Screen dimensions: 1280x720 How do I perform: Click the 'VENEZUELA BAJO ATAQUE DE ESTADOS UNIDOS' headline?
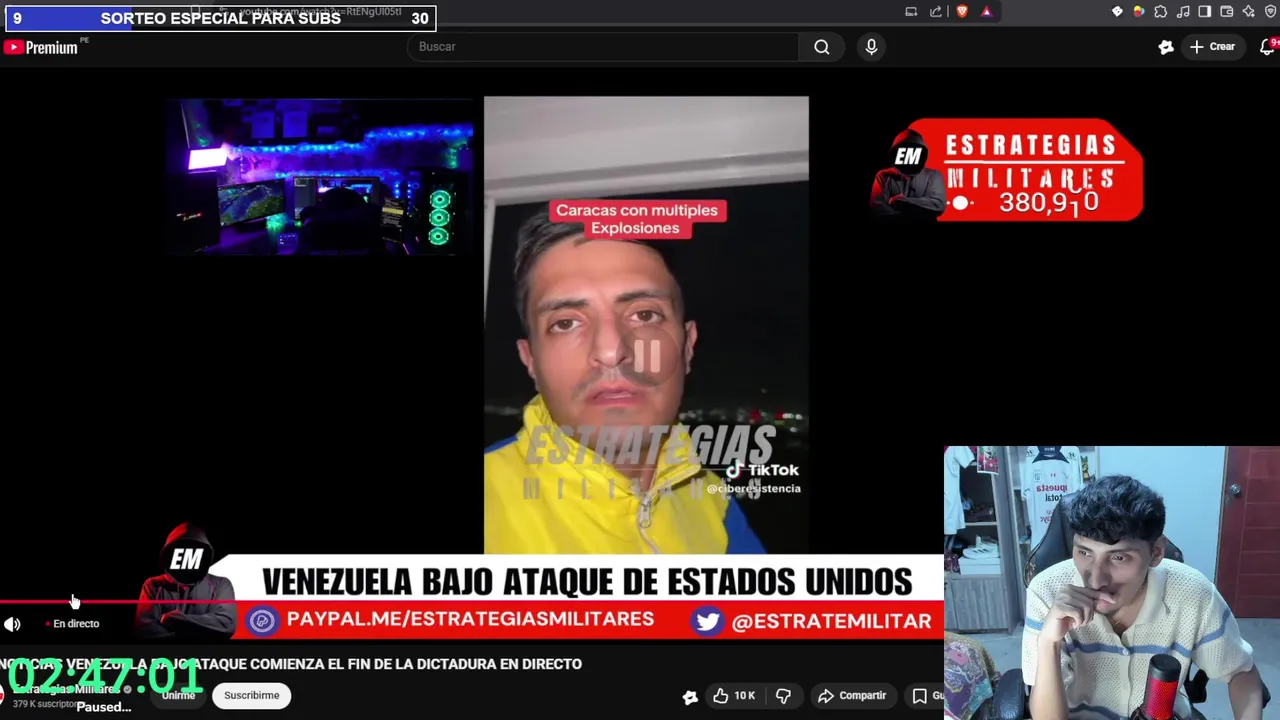(x=587, y=581)
